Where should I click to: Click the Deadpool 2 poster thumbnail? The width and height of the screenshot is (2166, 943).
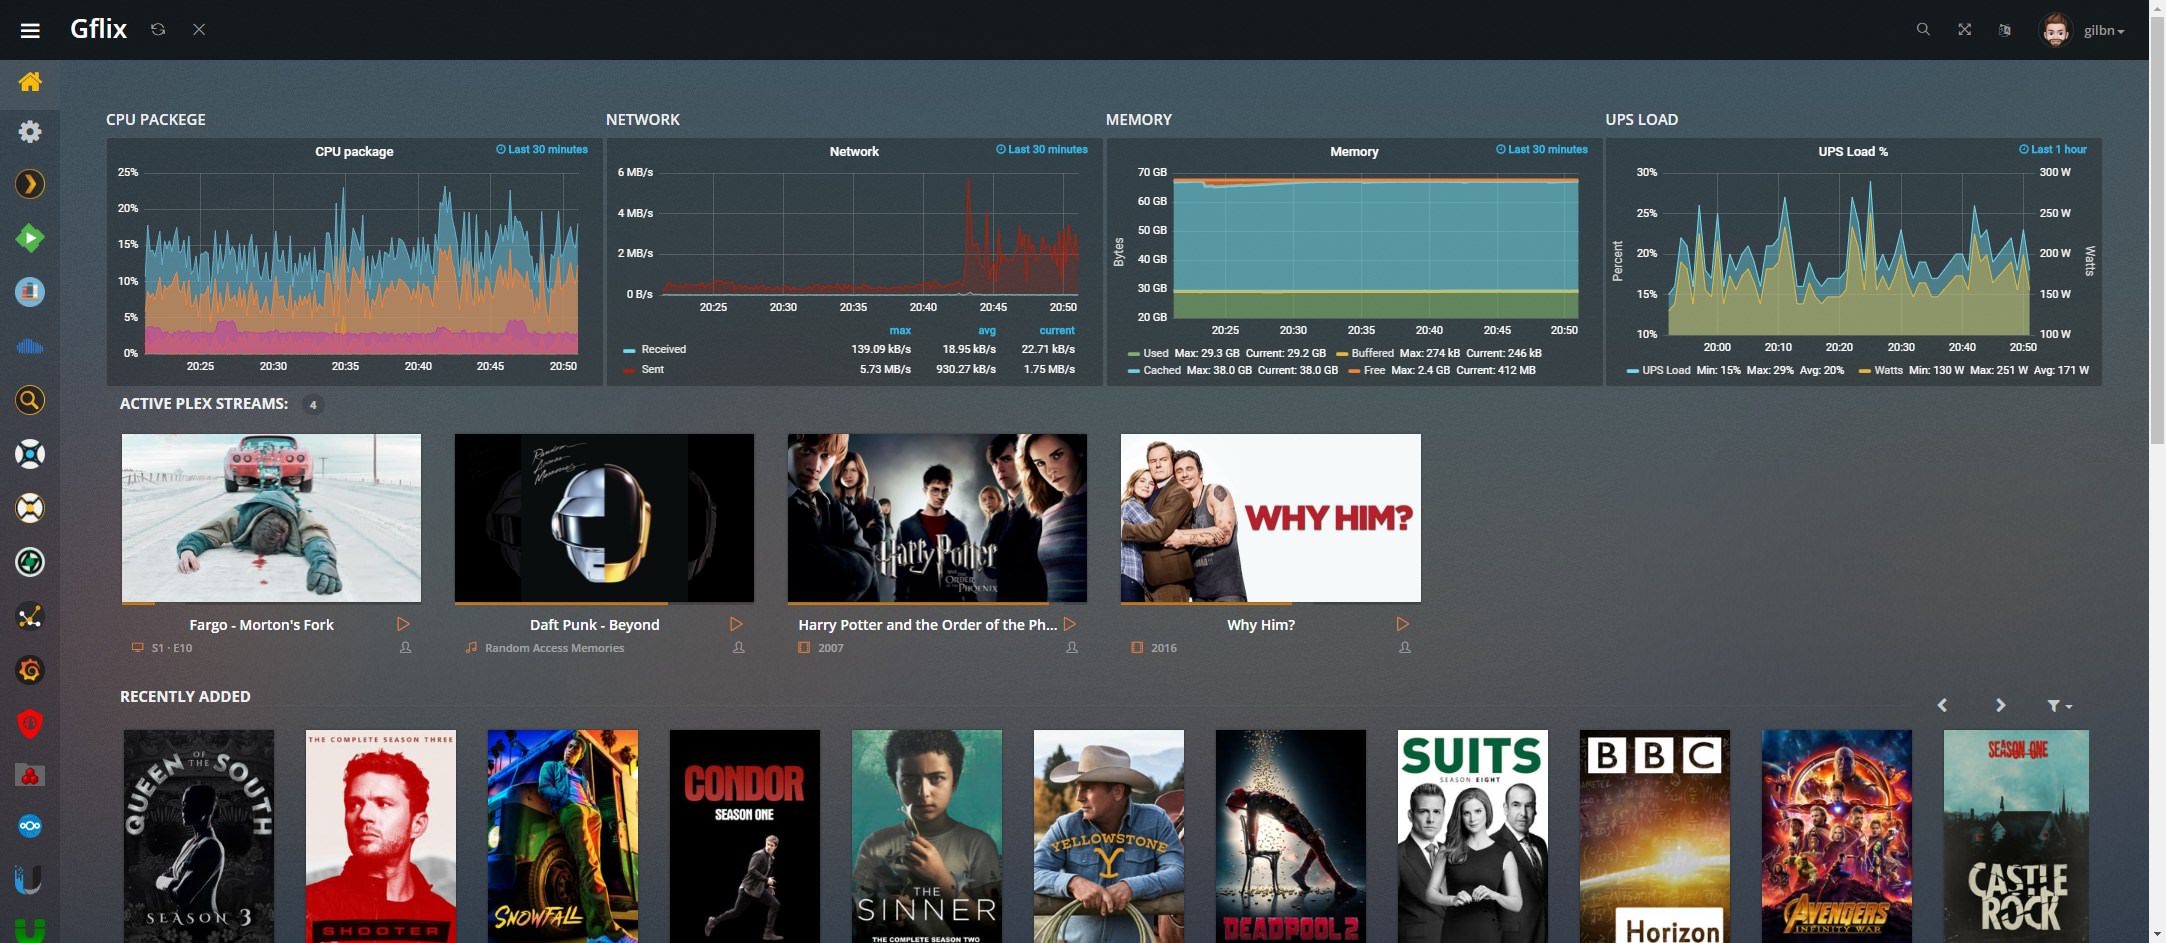pyautogui.click(x=1290, y=835)
